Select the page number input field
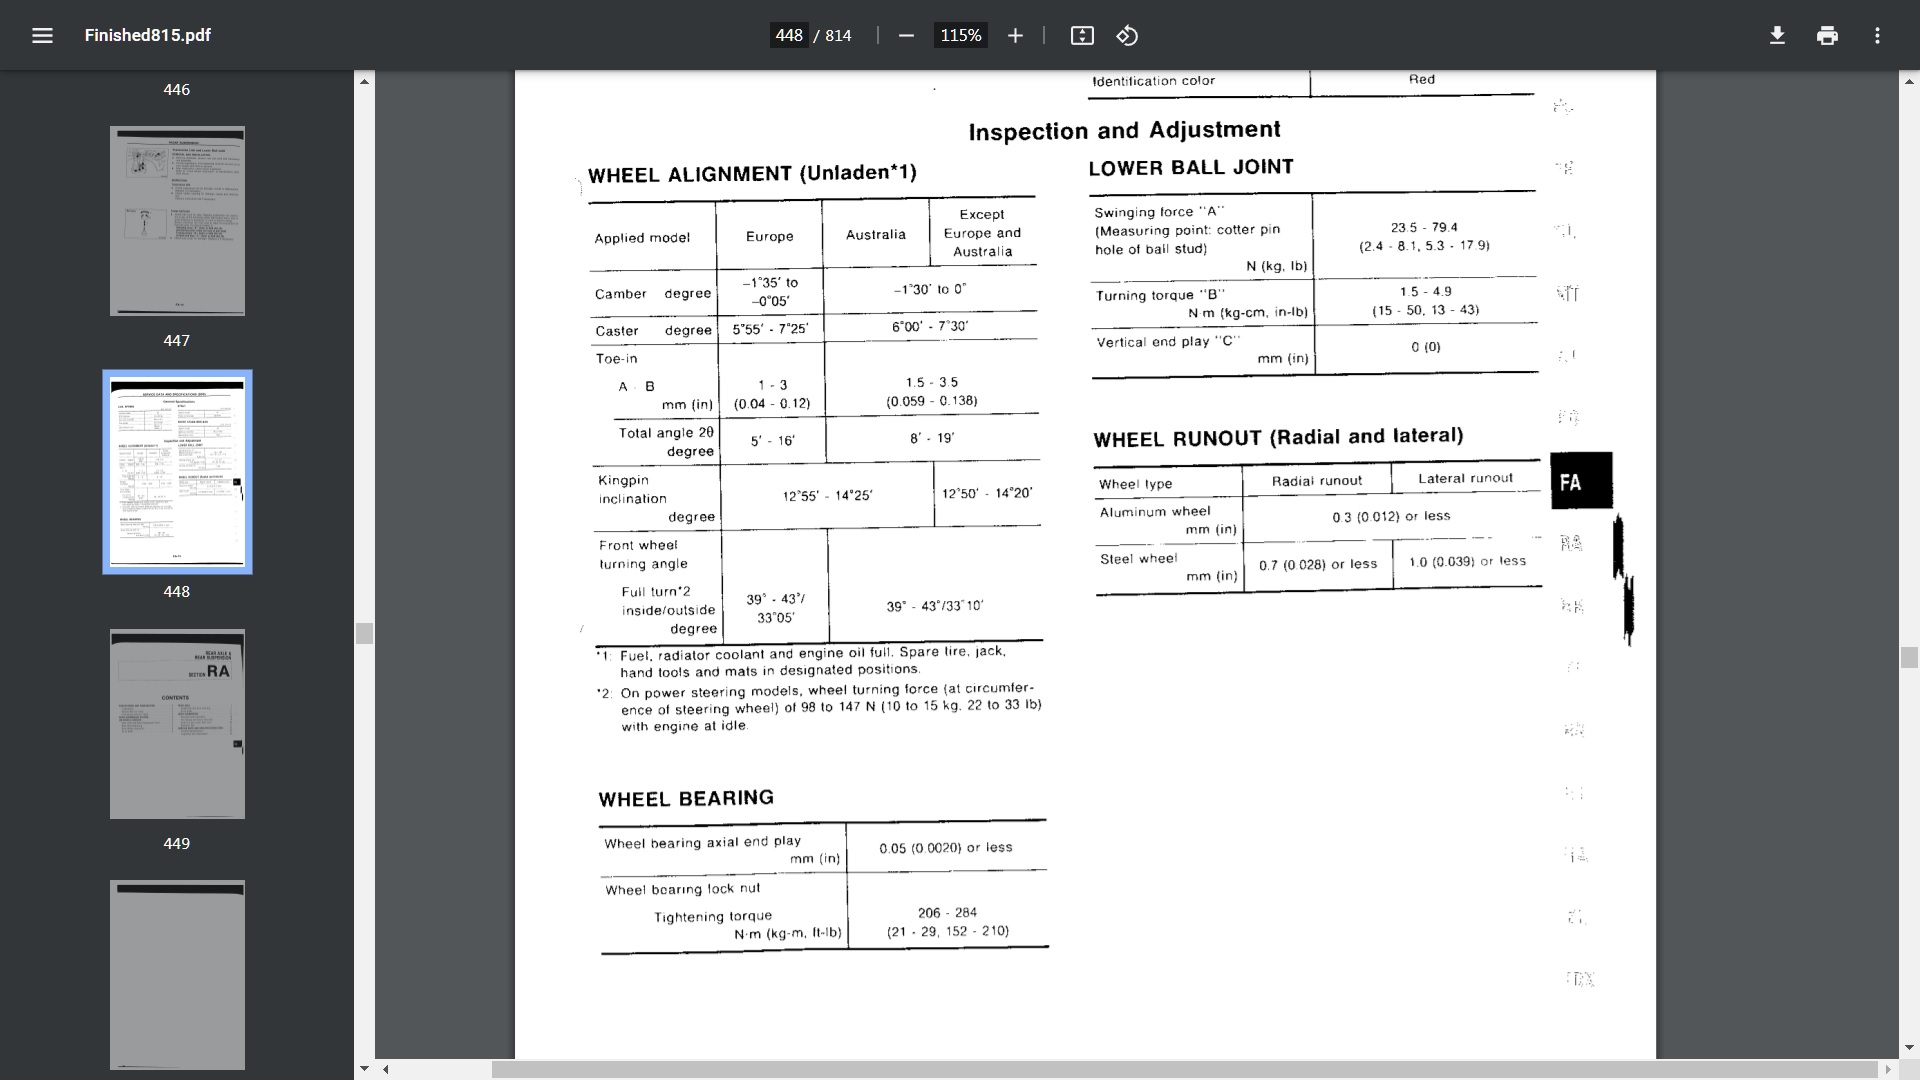1920x1080 pixels. (789, 36)
